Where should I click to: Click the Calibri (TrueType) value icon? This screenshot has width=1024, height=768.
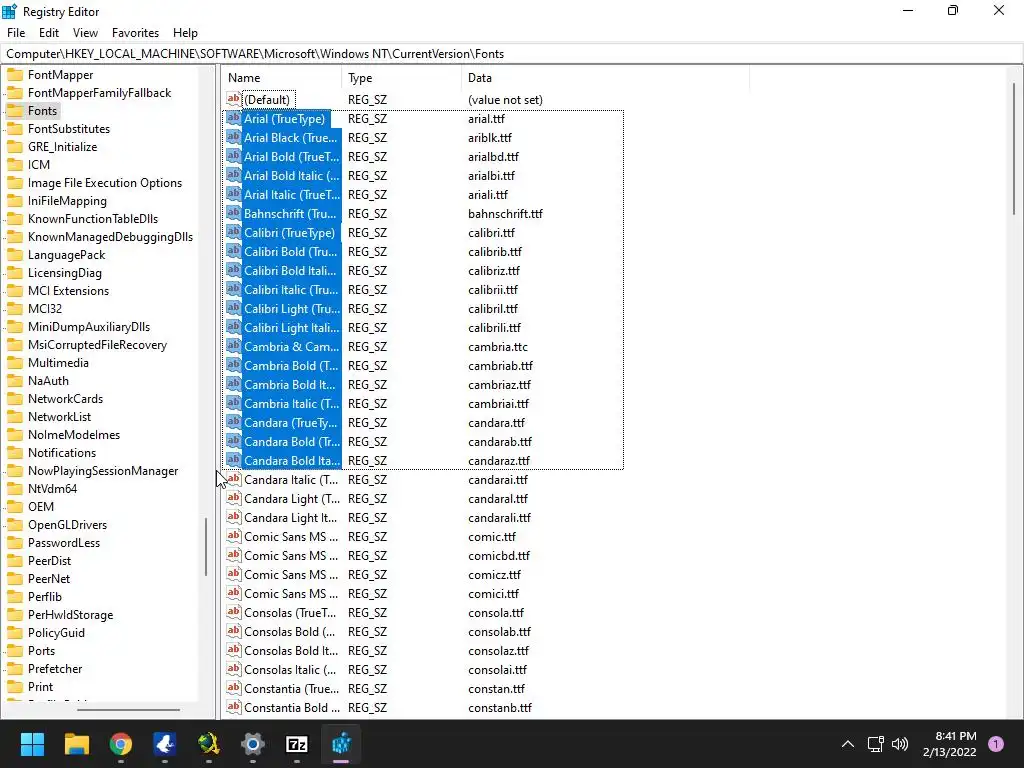coord(233,232)
